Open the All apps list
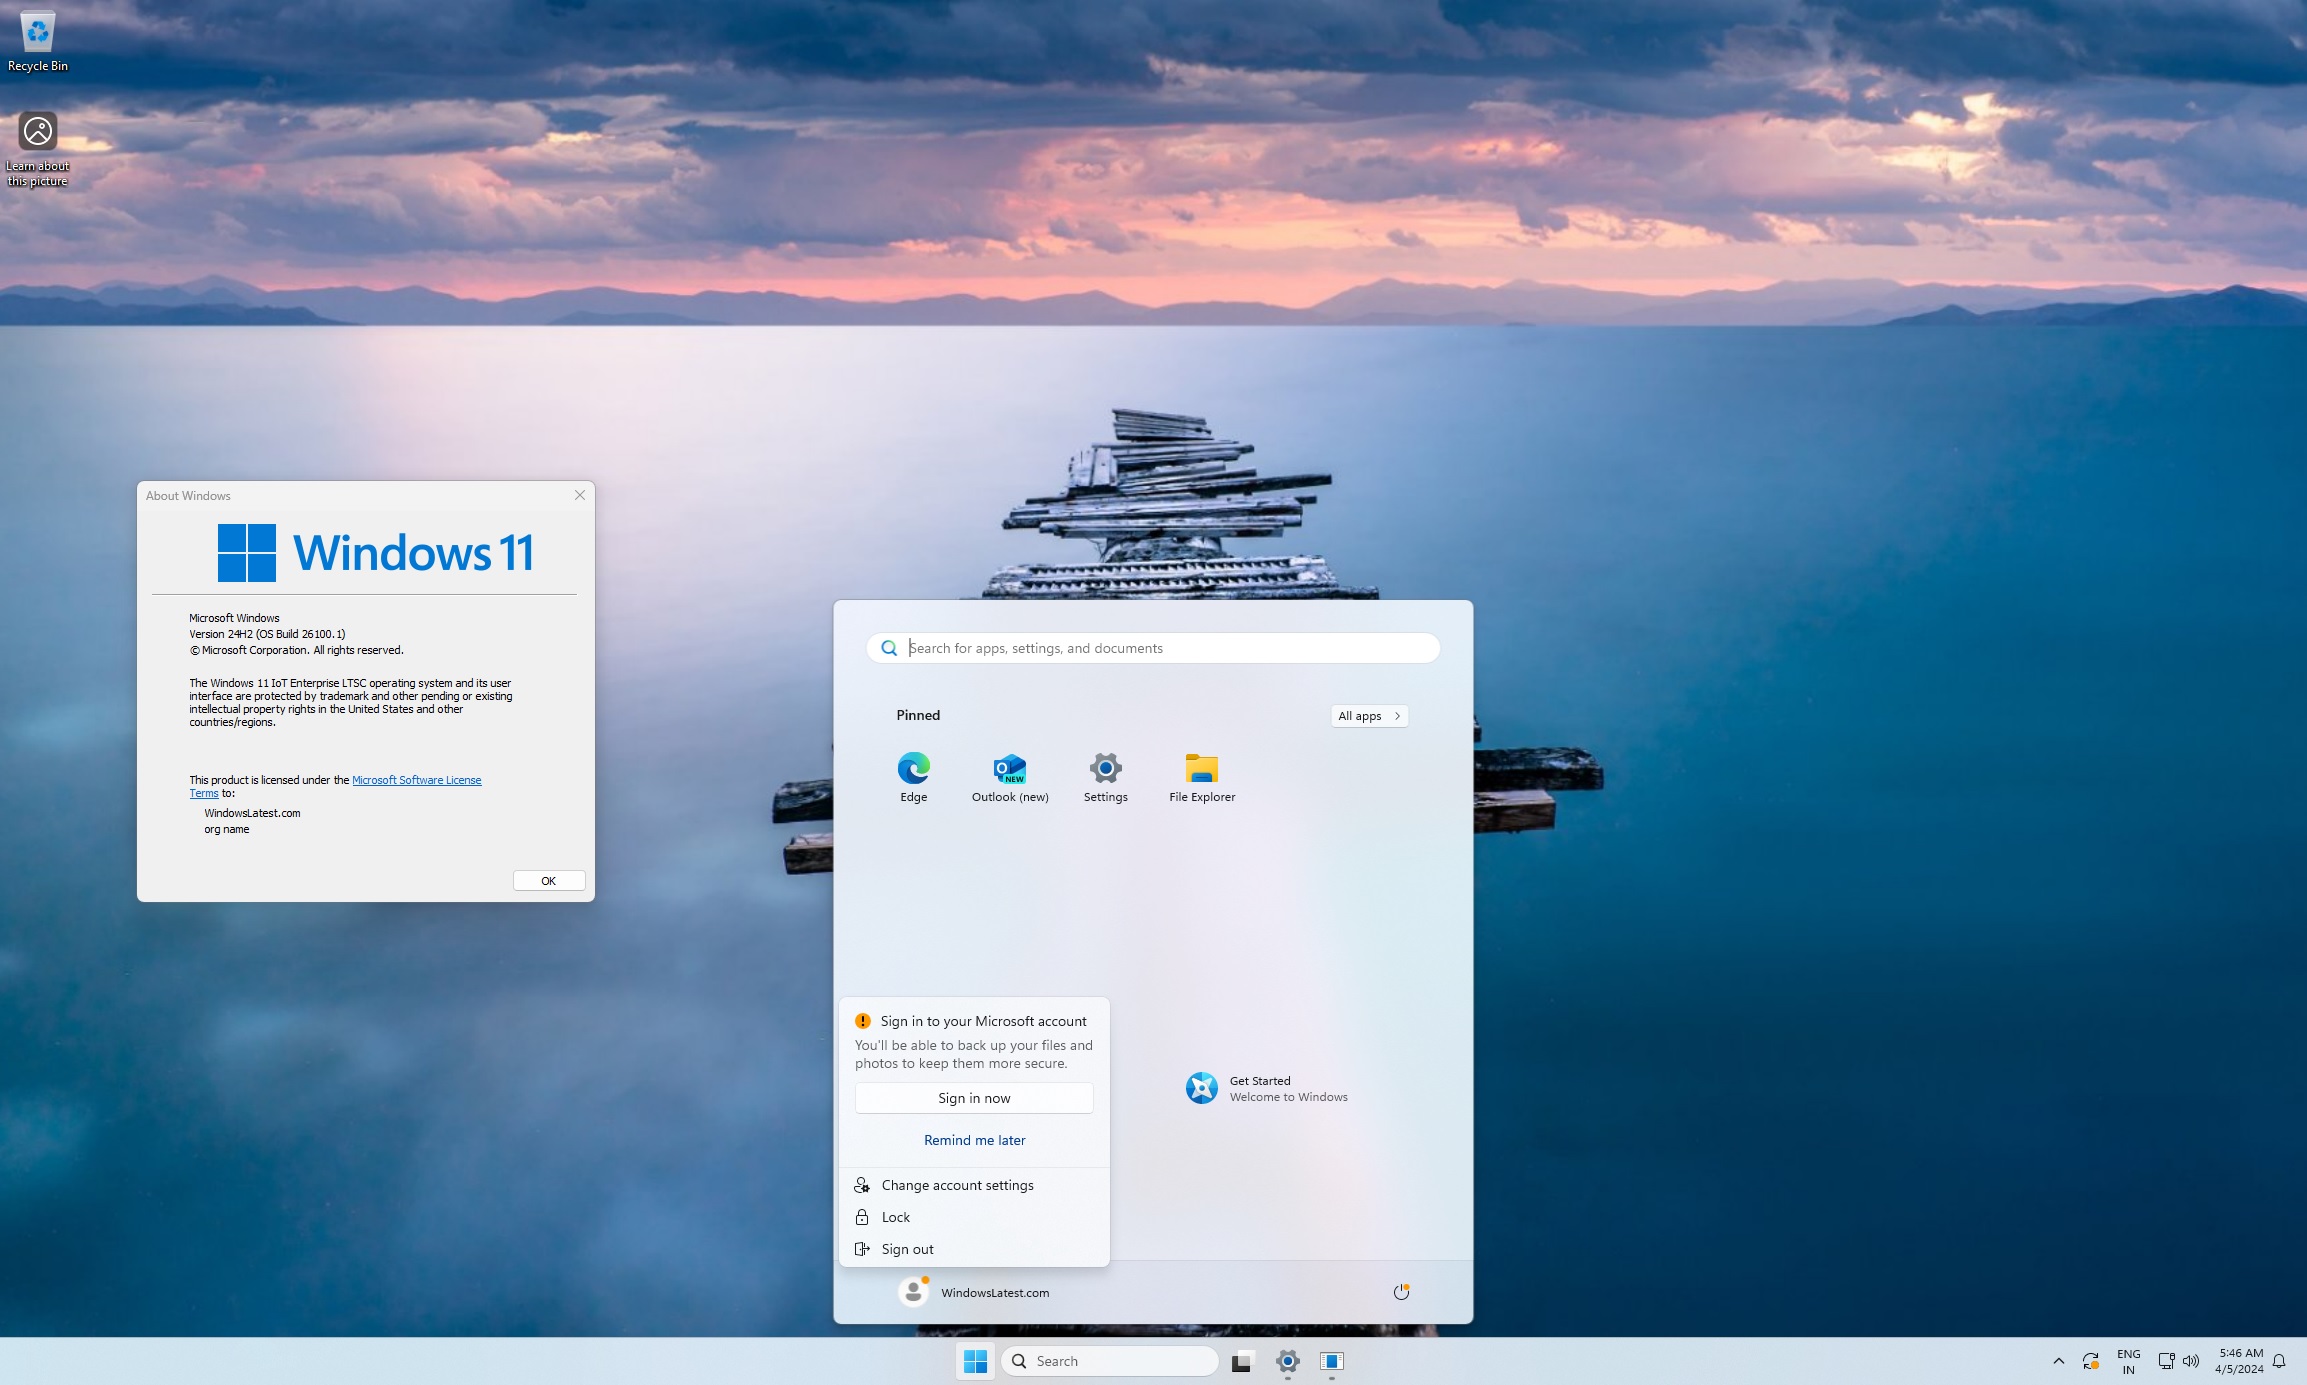This screenshot has width=2307, height=1385. point(1368,715)
